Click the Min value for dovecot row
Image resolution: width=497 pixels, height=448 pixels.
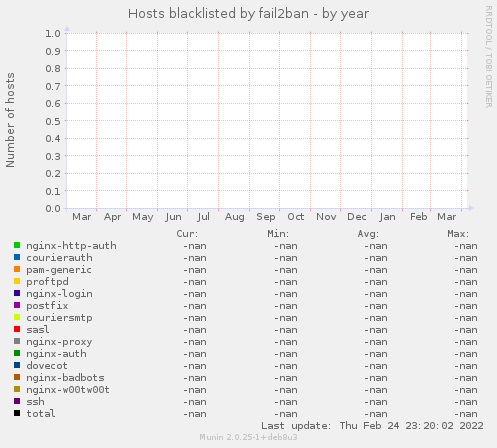click(x=286, y=366)
